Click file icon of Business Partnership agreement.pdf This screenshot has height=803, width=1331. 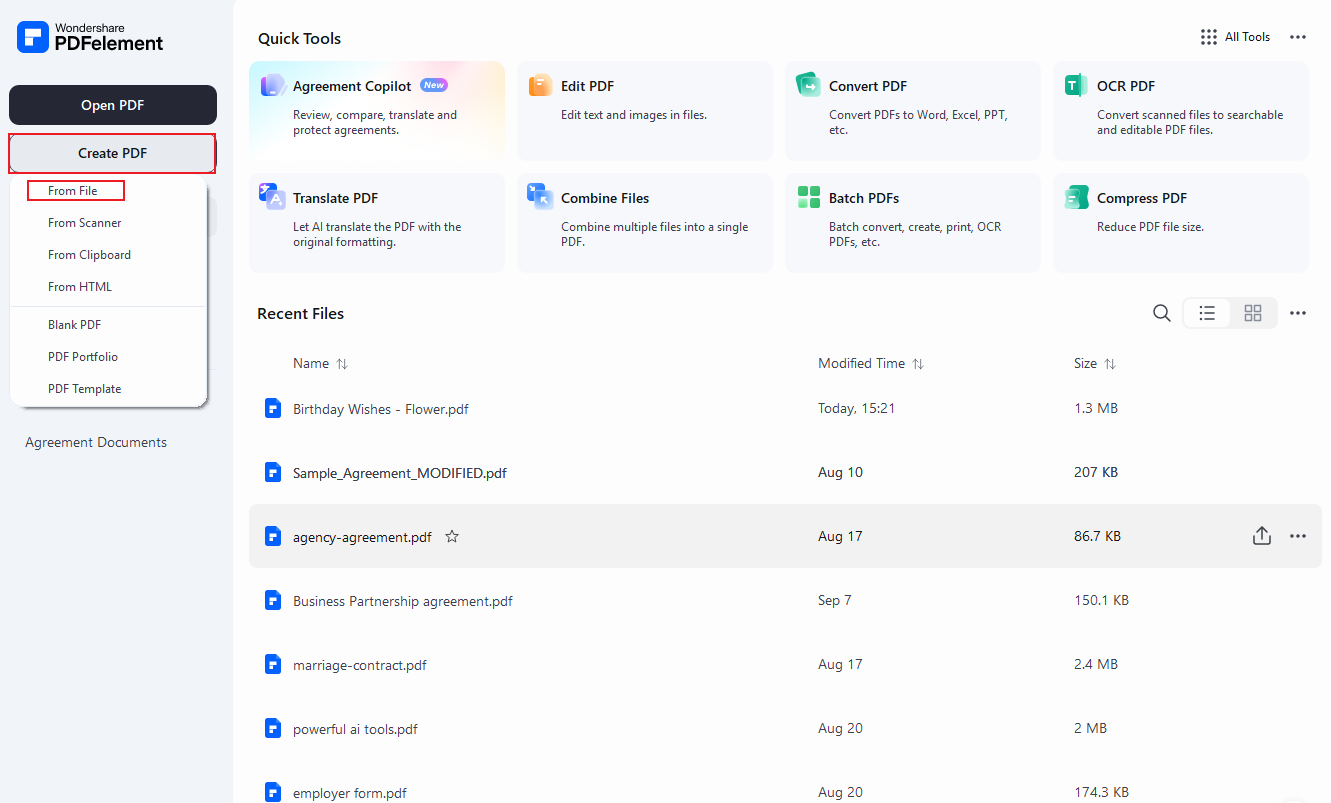pyautogui.click(x=273, y=600)
